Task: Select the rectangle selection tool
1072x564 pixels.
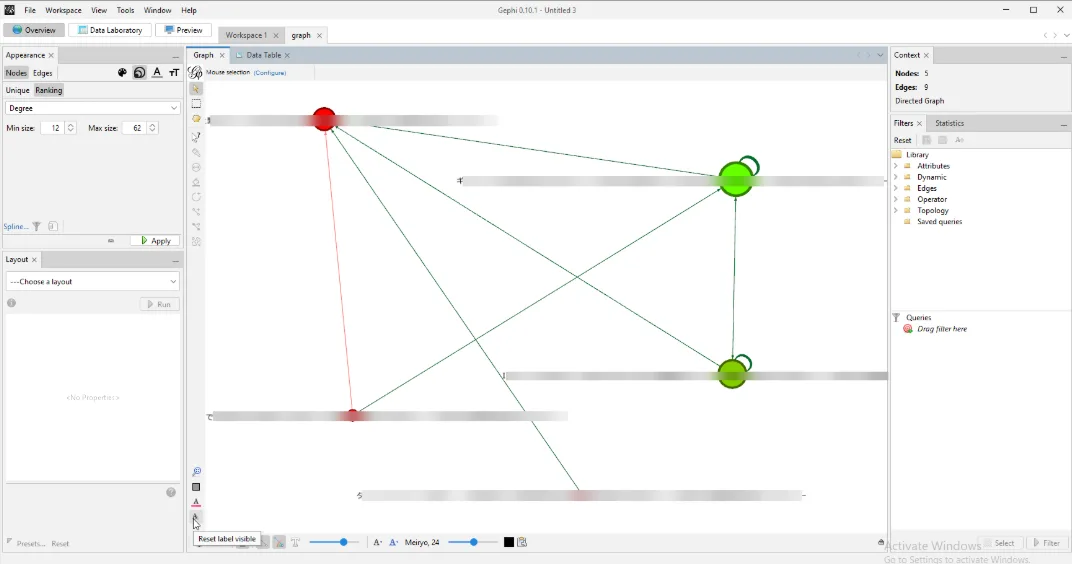Action: pos(196,104)
